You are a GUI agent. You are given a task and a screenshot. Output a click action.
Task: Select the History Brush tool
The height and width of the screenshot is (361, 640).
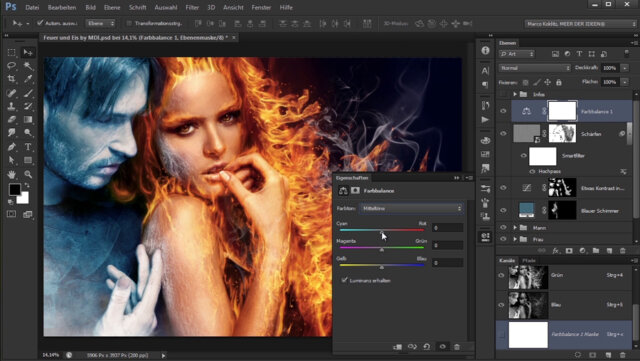pyautogui.click(x=28, y=106)
